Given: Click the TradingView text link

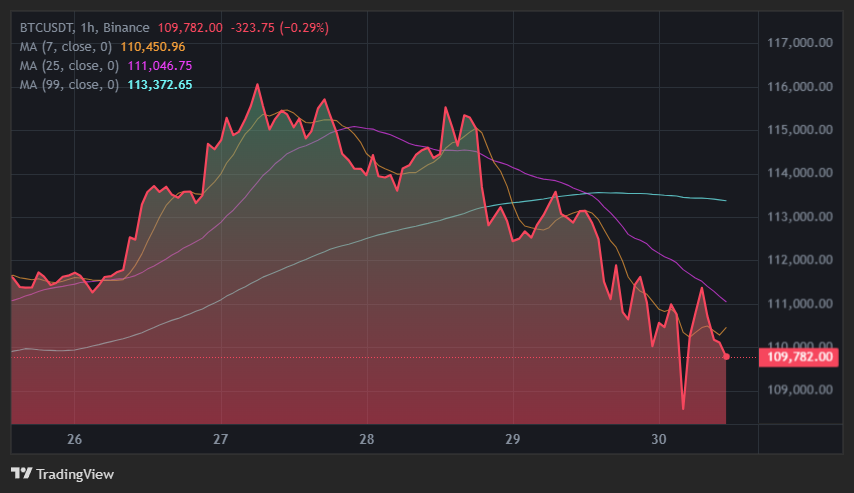Looking at the screenshot, I should point(75,474).
